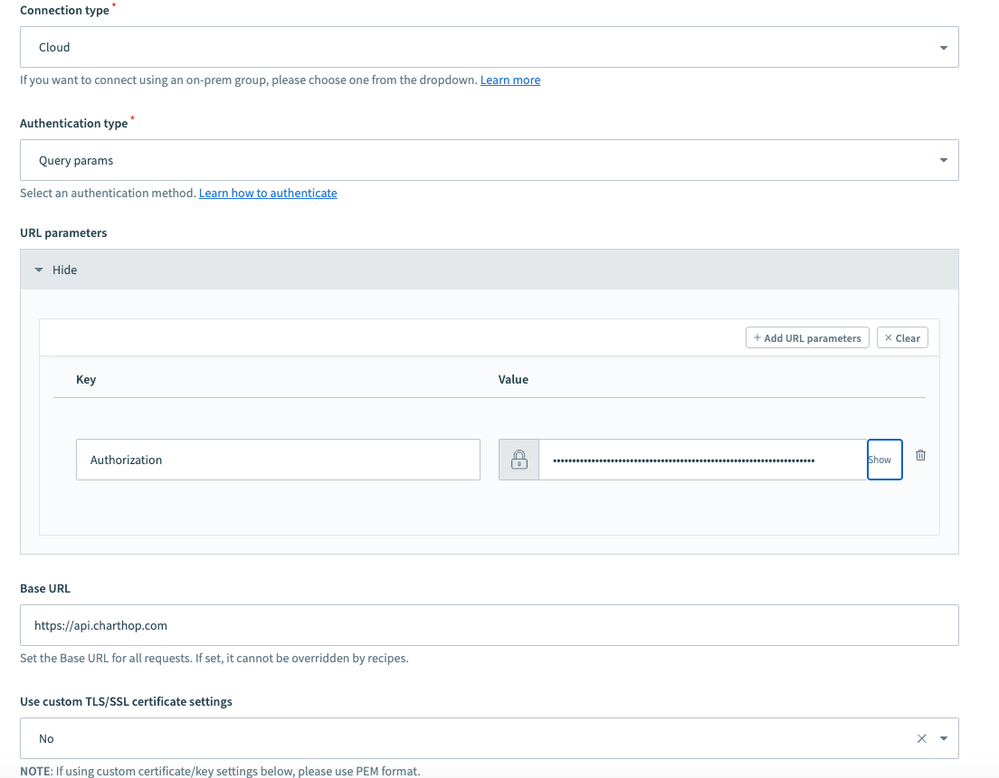The width and height of the screenshot is (999, 778).
Task: Delete the Authorization parameter with trash icon
Action: point(921,455)
